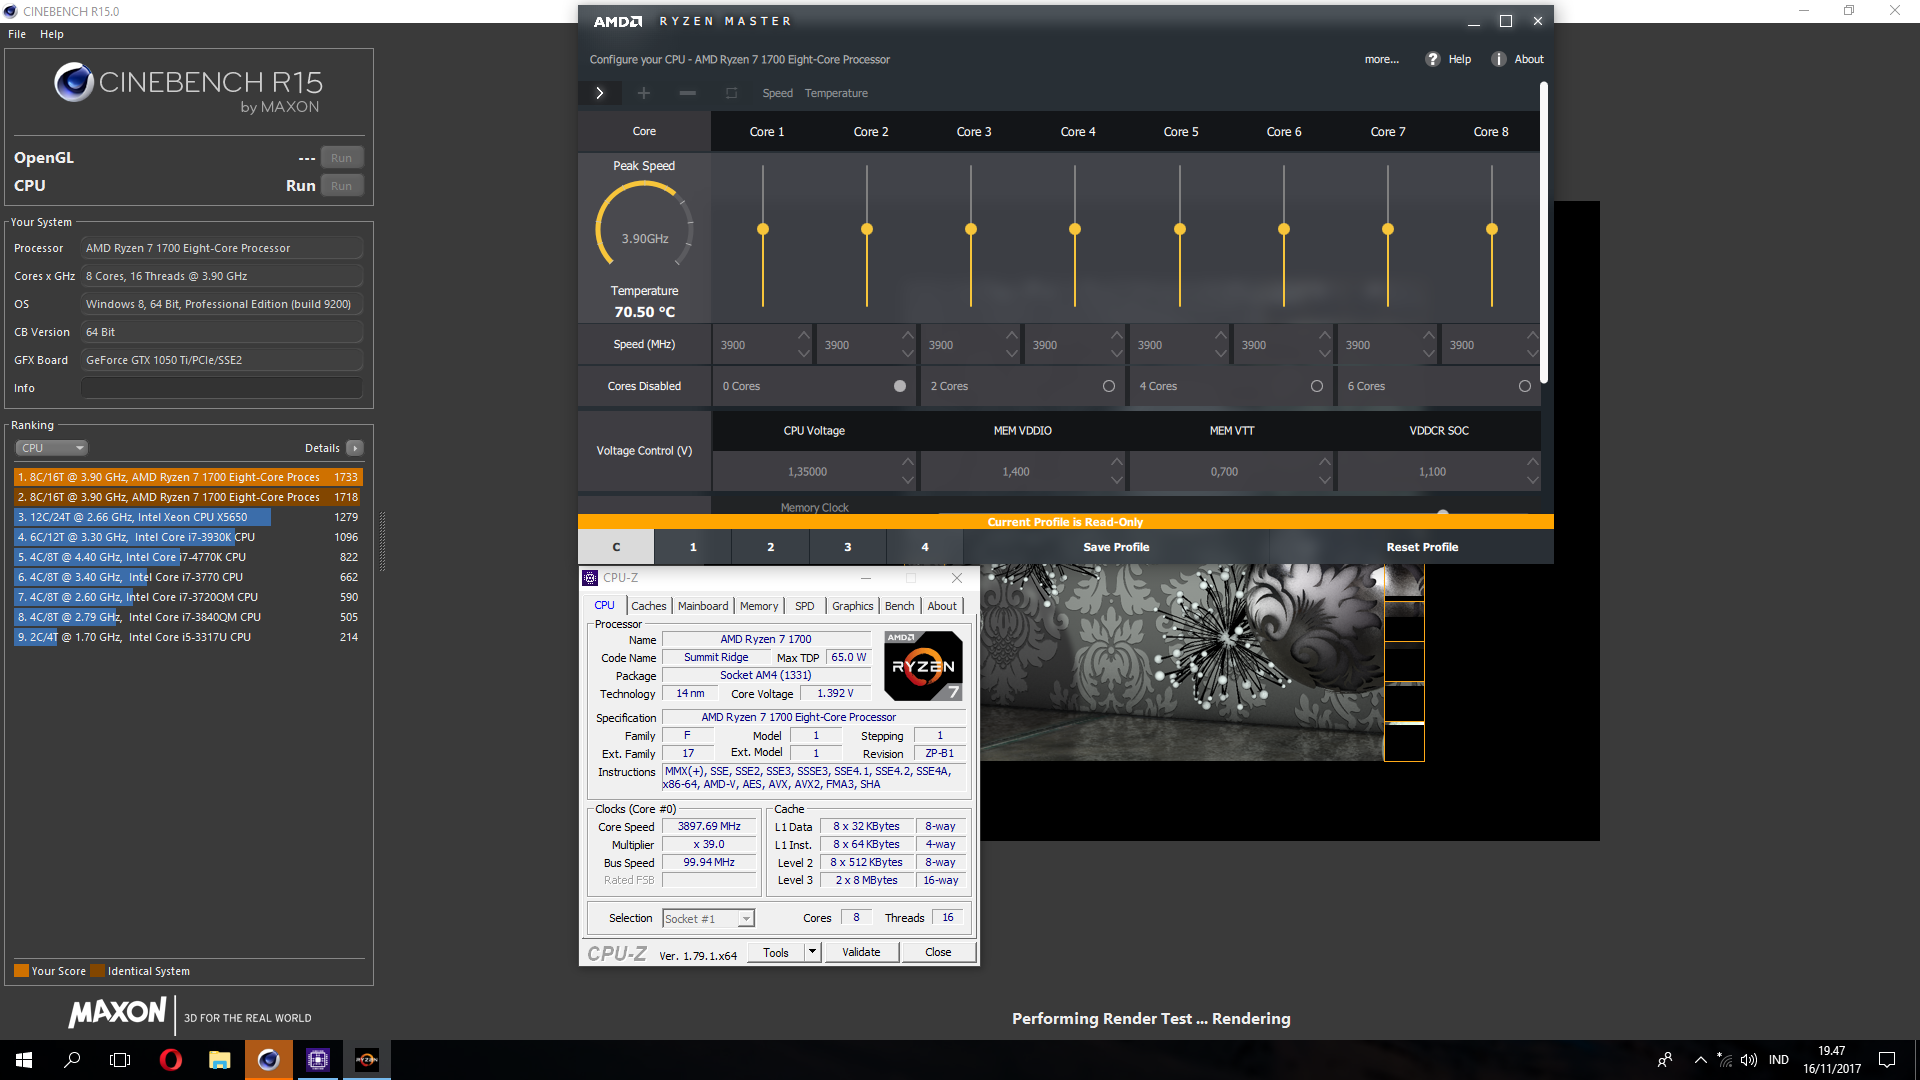Image resolution: width=1920 pixels, height=1080 pixels.
Task: Open the About info icon
Action: 1498,59
